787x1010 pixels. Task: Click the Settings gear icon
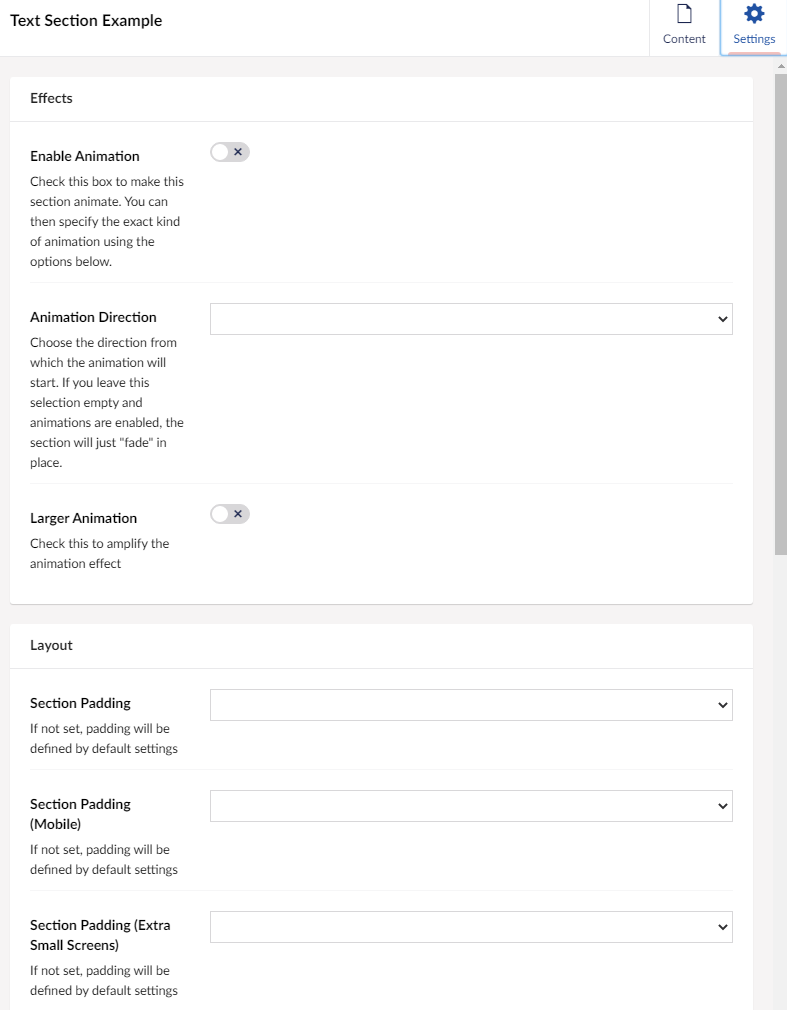click(x=754, y=14)
